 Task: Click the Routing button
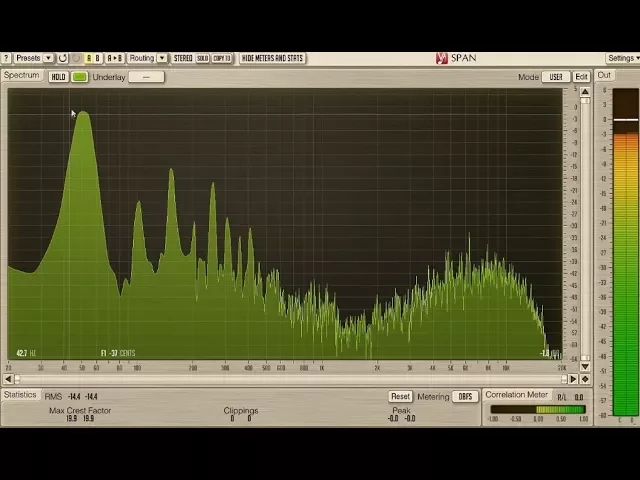[x=142, y=58]
